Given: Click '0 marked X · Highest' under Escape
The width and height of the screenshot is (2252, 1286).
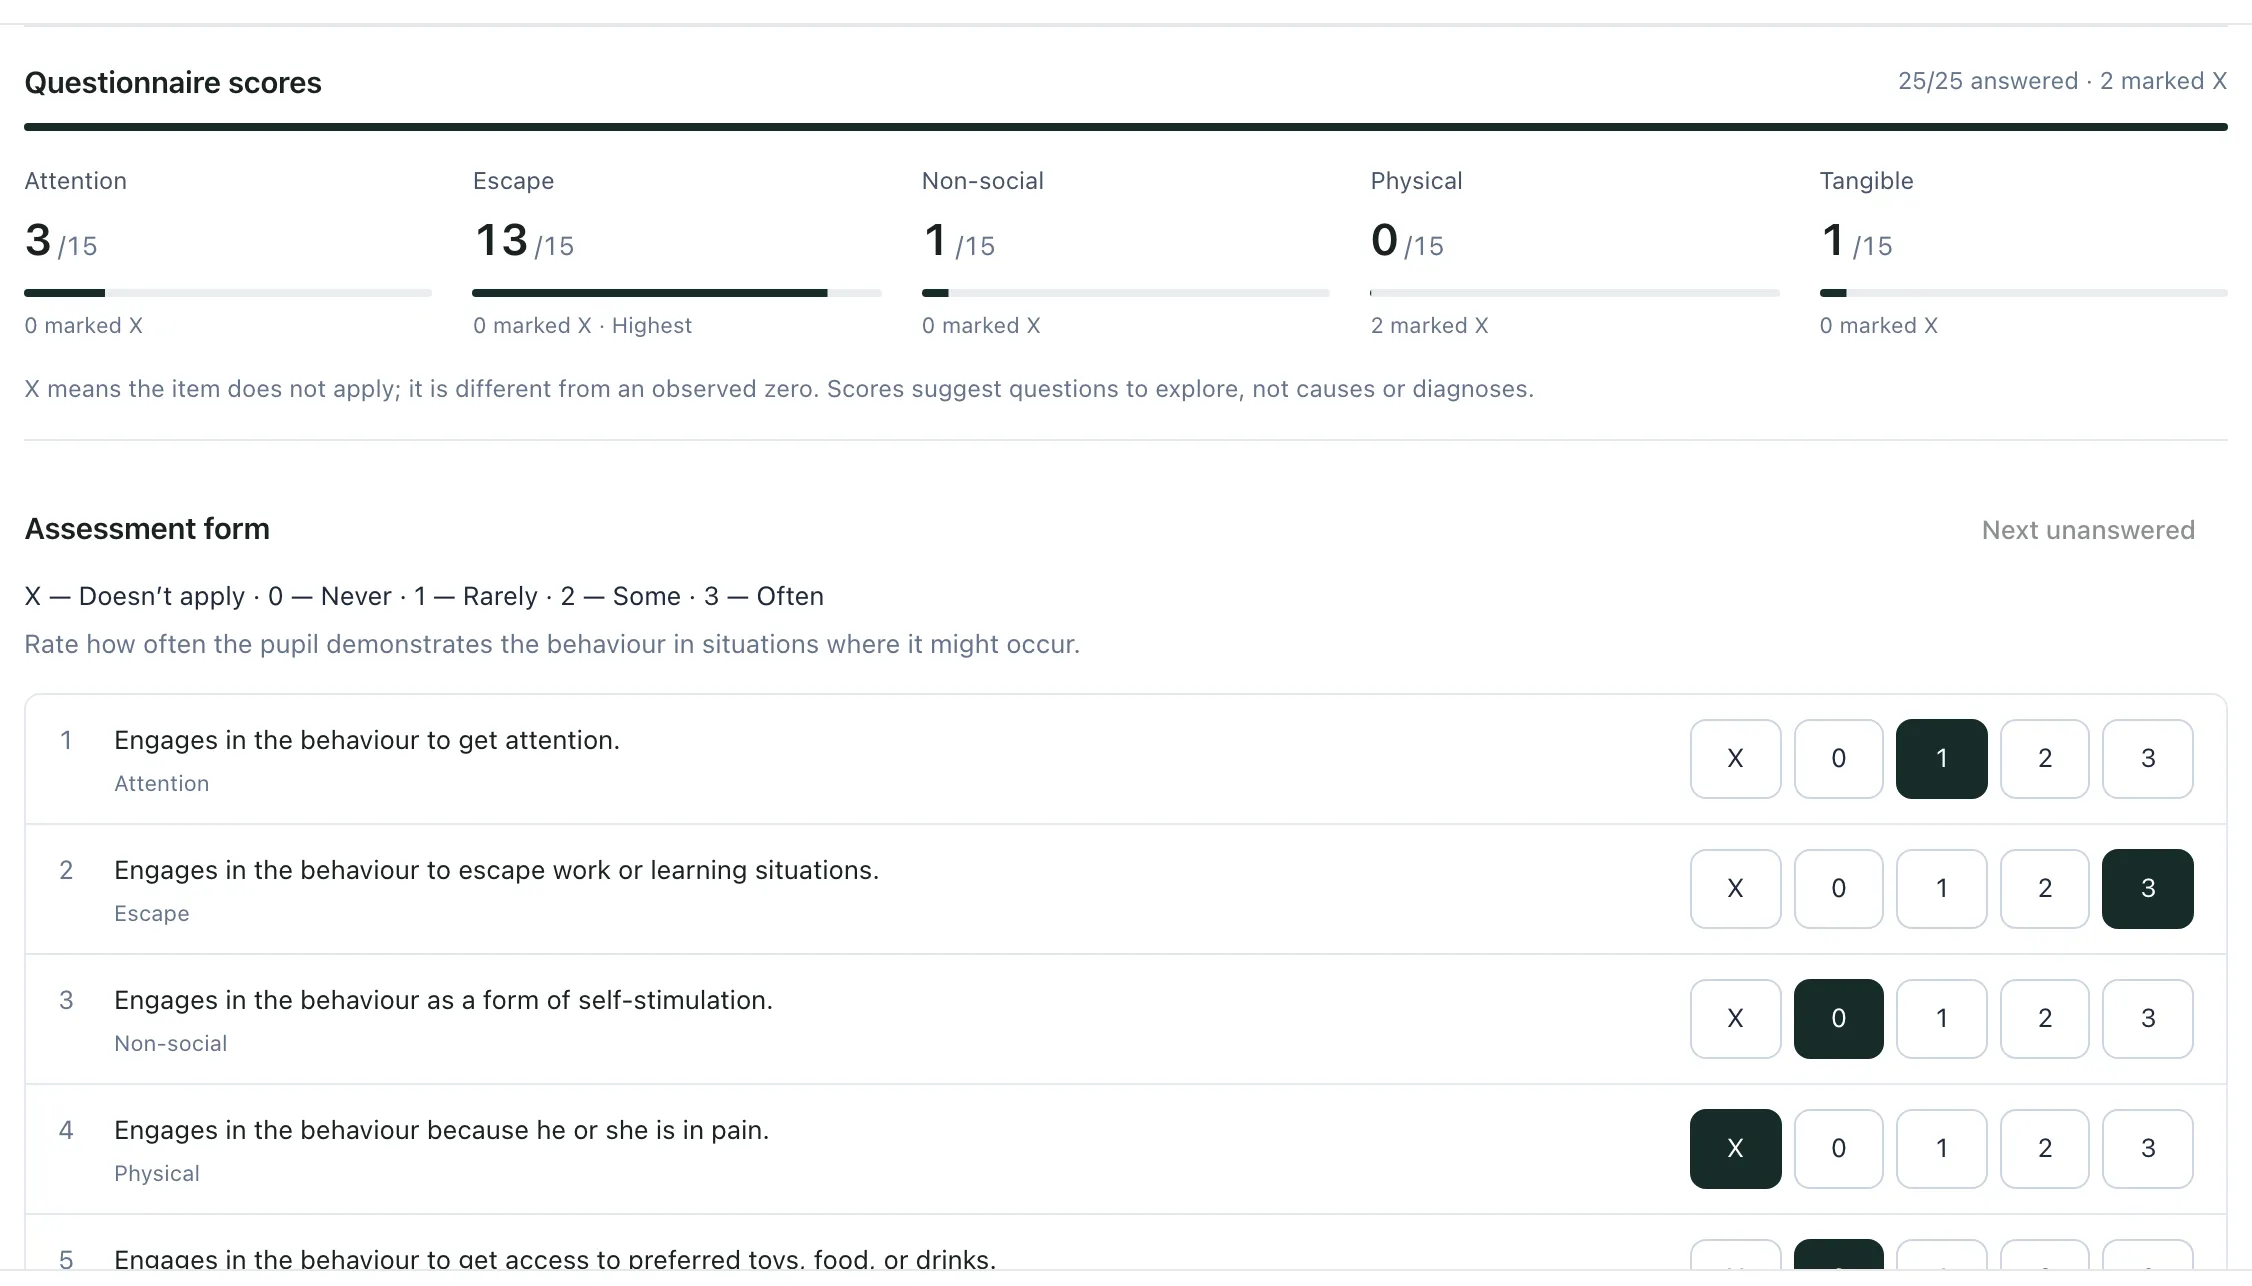Looking at the screenshot, I should [582, 326].
